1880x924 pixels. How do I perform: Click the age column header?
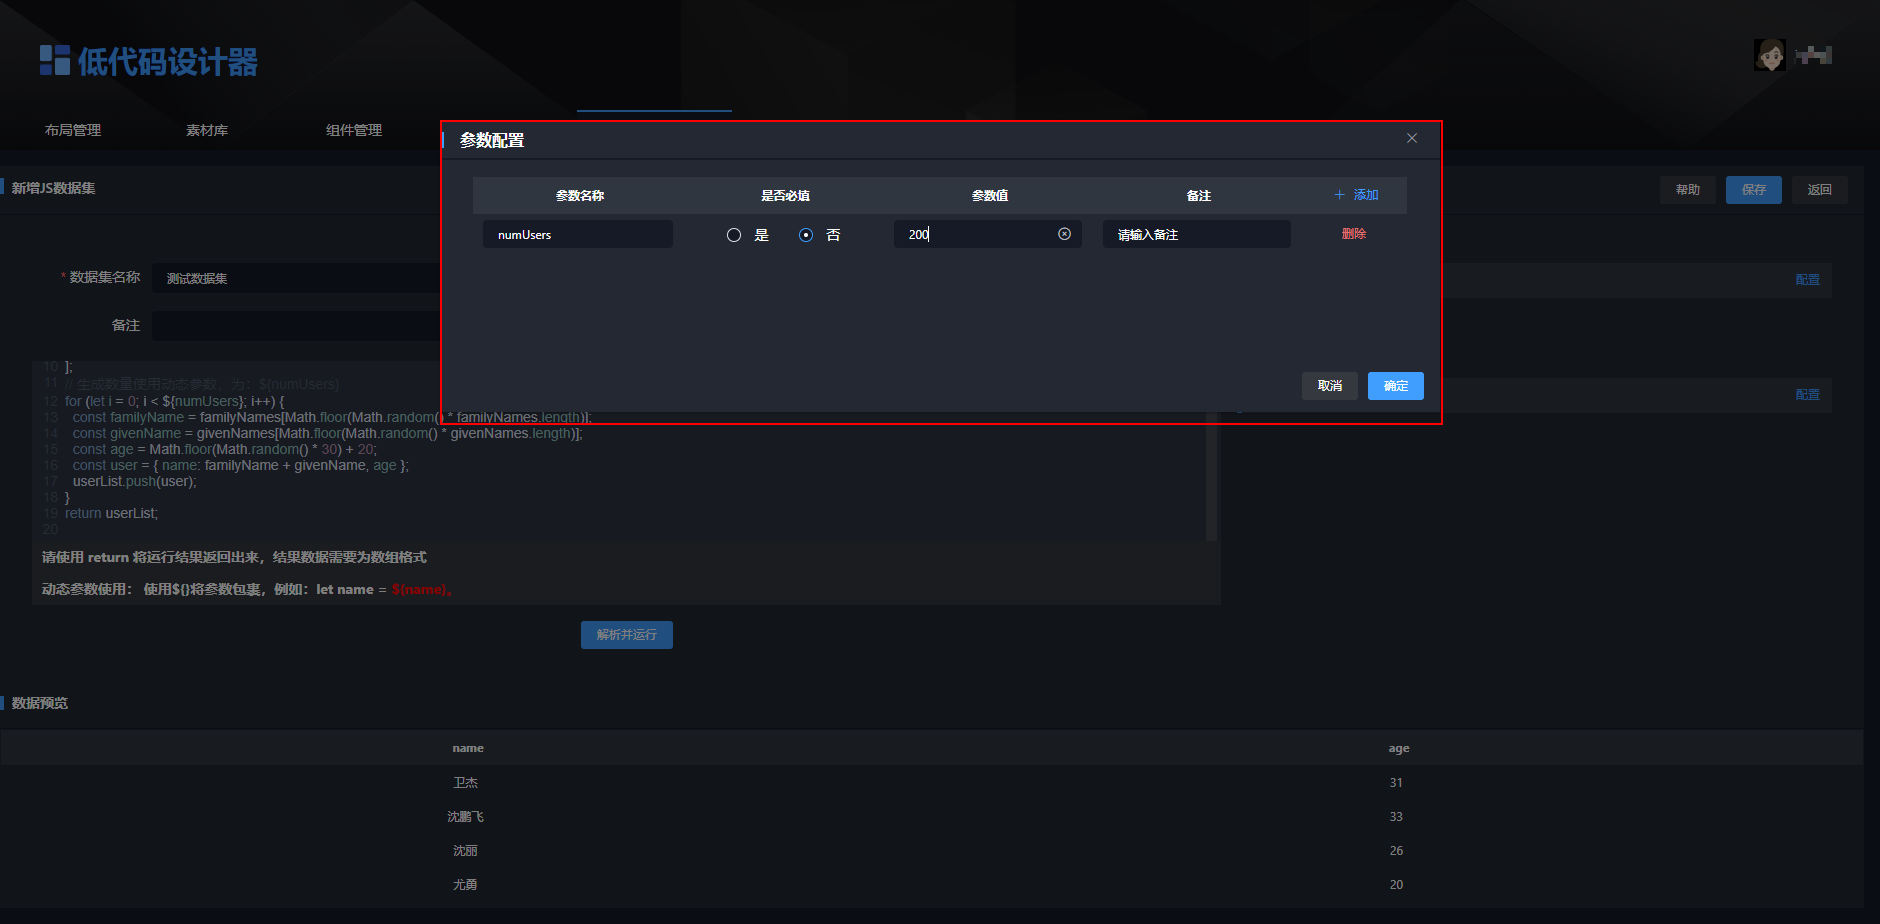pos(1399,748)
